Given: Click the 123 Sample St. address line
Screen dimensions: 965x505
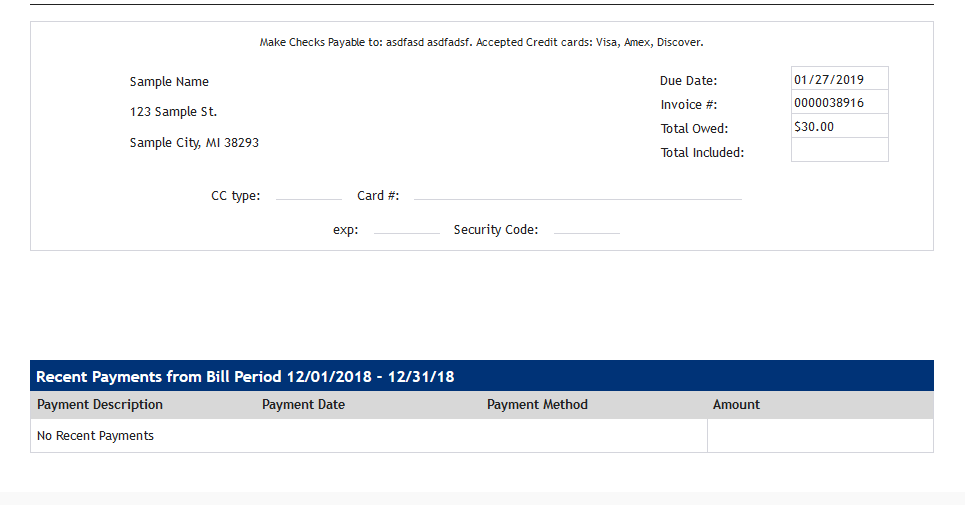Looking at the screenshot, I should [x=173, y=112].
